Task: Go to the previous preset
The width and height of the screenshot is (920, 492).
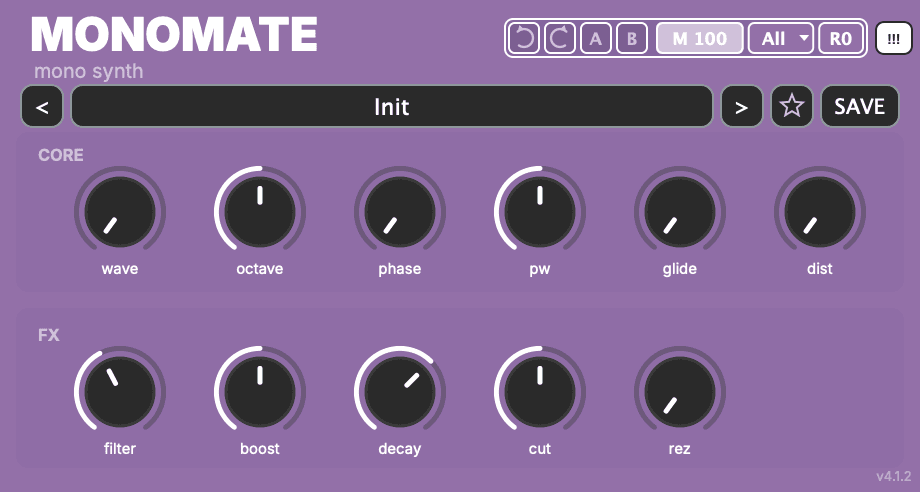Action: (x=42, y=106)
